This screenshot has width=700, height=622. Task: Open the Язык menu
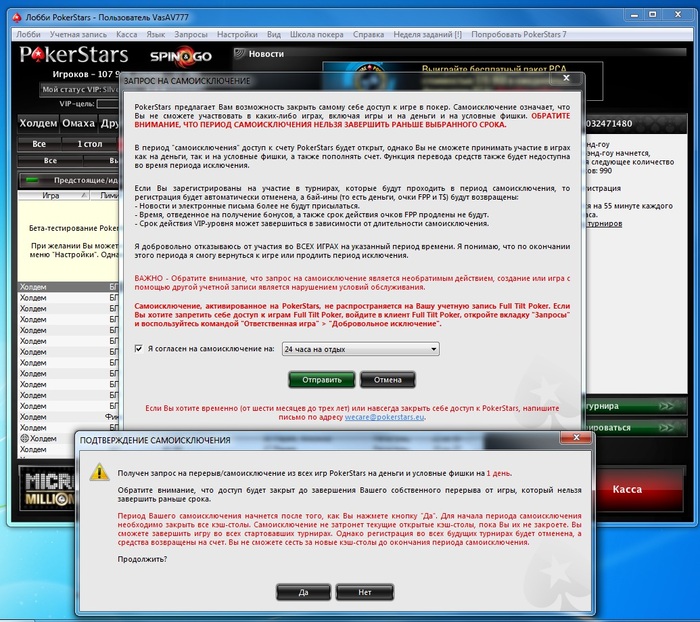coord(155,34)
